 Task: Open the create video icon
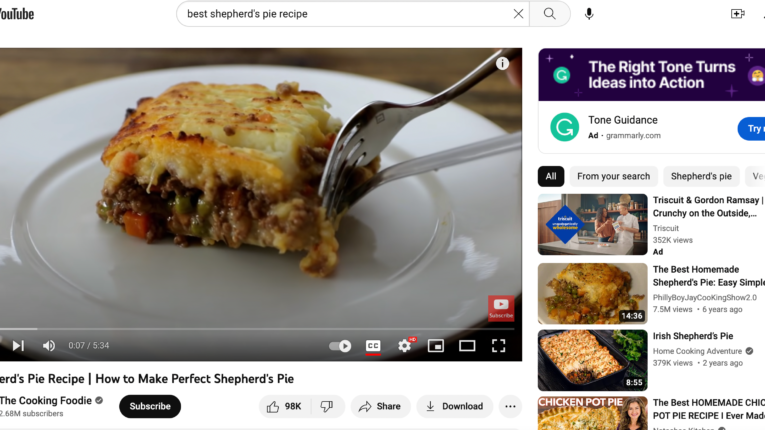[737, 14]
